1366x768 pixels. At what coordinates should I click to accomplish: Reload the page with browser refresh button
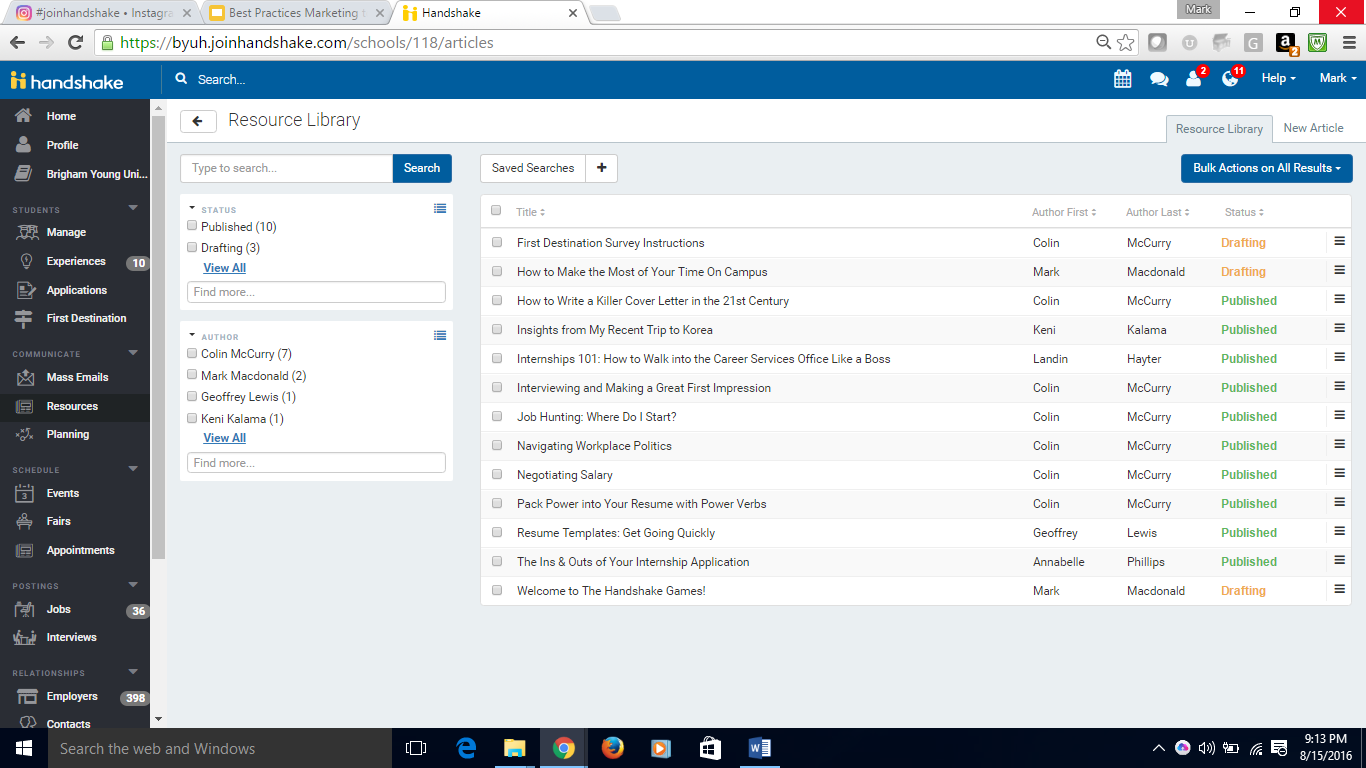75,43
